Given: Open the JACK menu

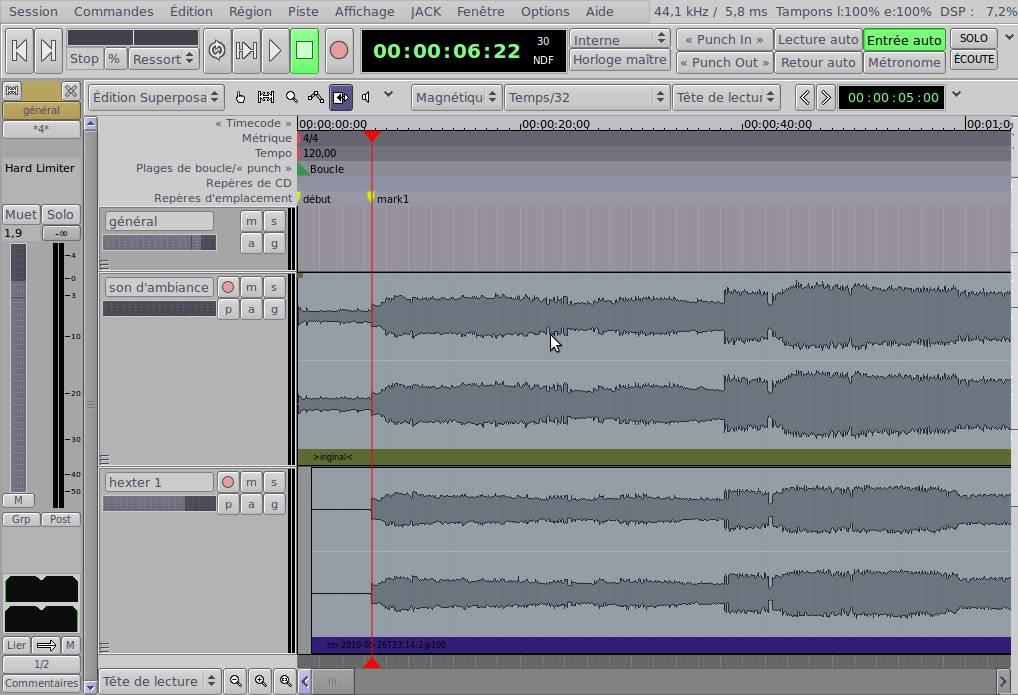Looking at the screenshot, I should (x=426, y=11).
